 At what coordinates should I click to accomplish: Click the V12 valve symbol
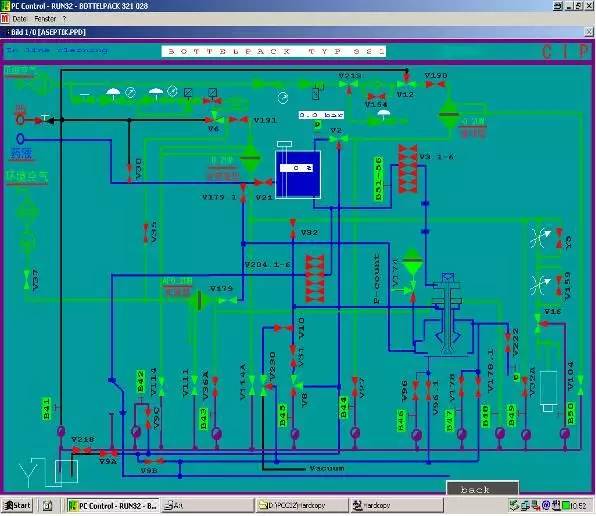[x=406, y=83]
